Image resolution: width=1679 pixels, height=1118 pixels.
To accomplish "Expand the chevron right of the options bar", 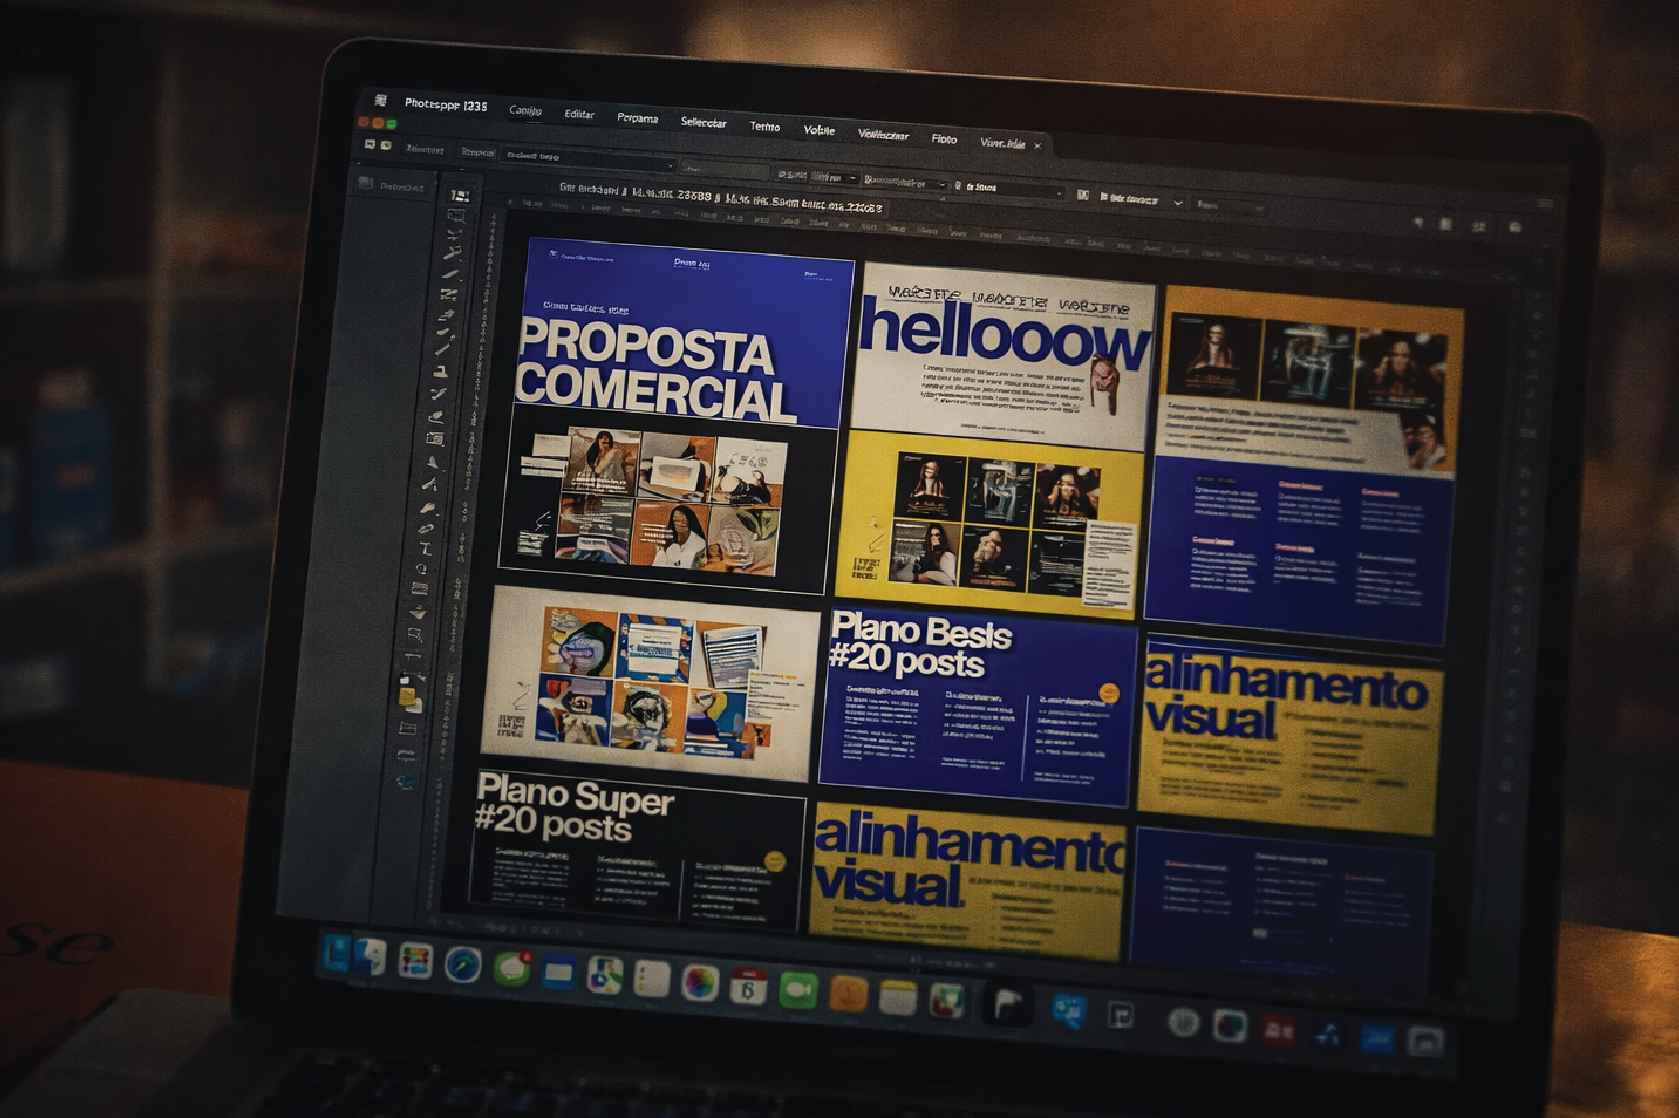I will click(x=1178, y=202).
